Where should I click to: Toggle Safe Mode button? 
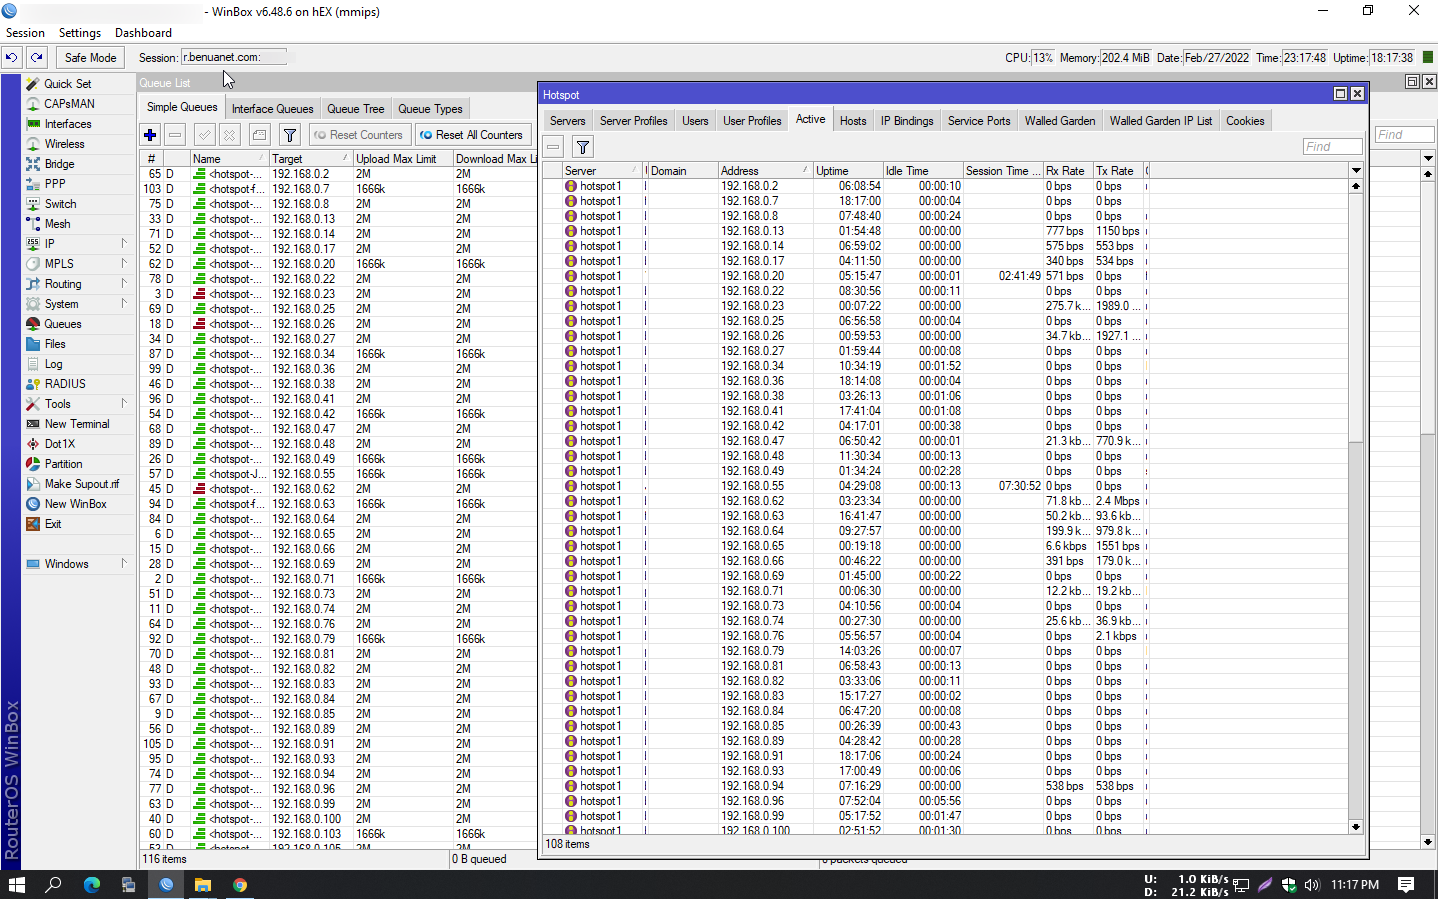(x=90, y=58)
